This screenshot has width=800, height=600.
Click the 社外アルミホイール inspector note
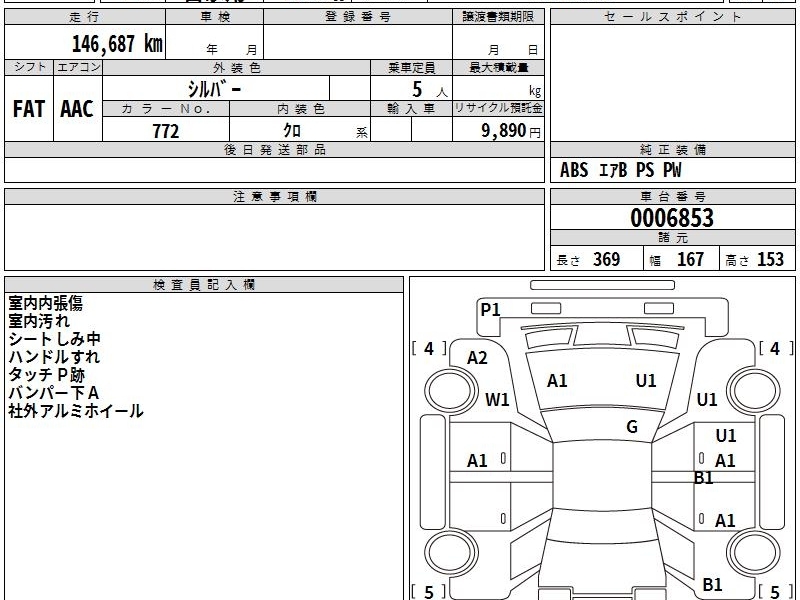click(x=76, y=411)
